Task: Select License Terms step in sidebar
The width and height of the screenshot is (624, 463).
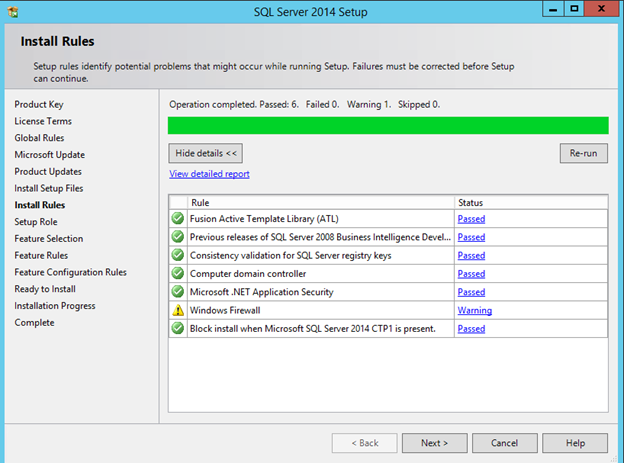Action: pos(43,121)
